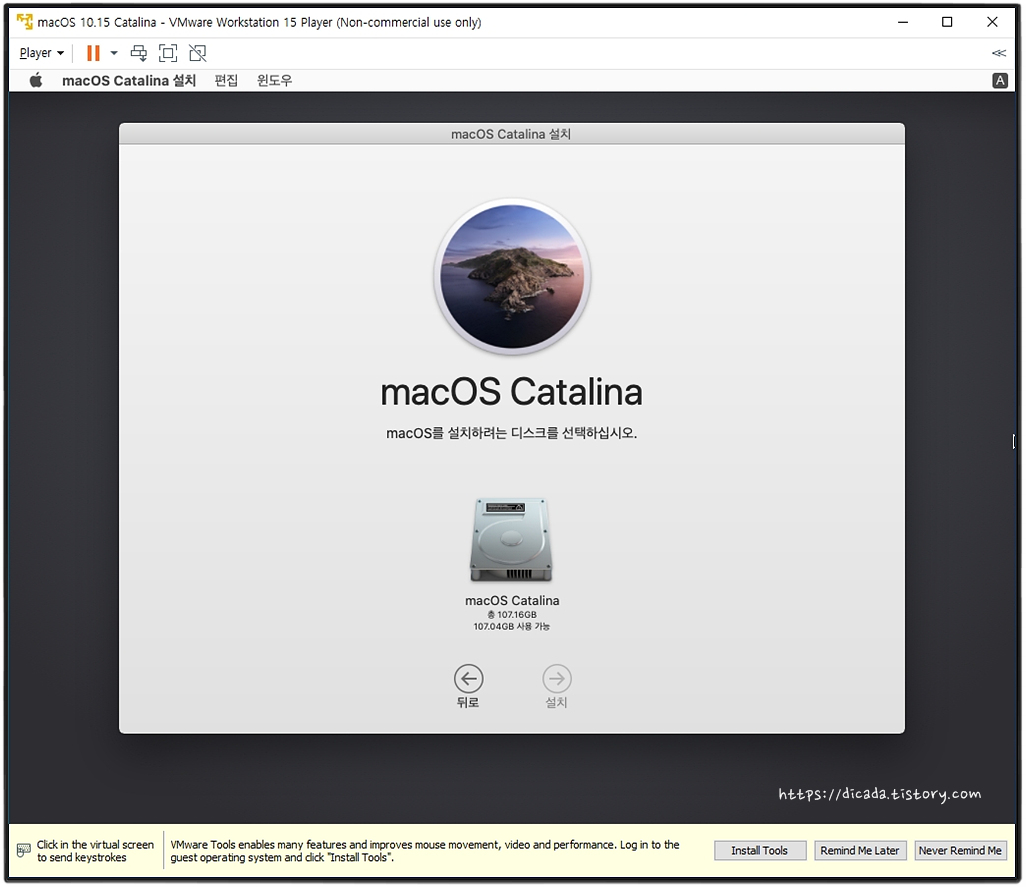Click the input source A indicator
Image resolution: width=1026 pixels, height=887 pixels.
coord(1000,80)
